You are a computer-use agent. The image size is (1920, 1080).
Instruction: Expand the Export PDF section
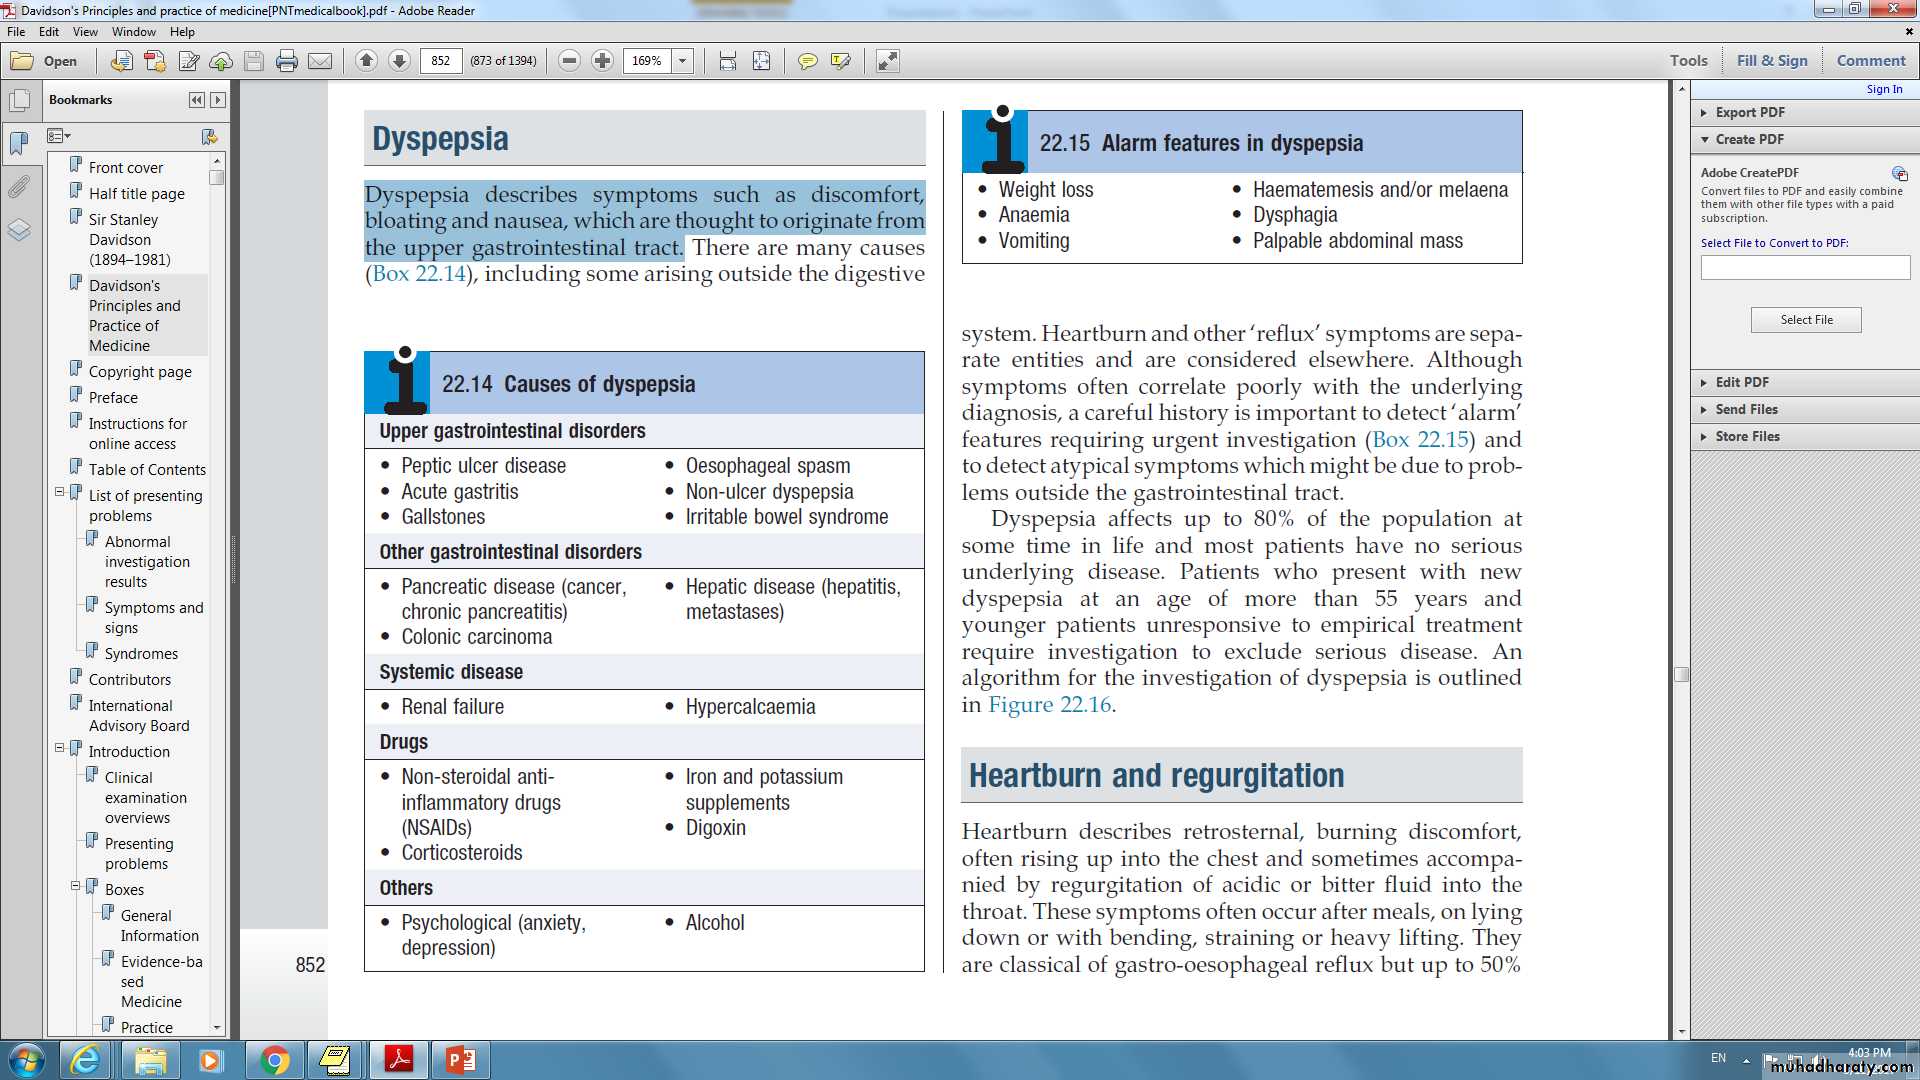tap(1750, 112)
